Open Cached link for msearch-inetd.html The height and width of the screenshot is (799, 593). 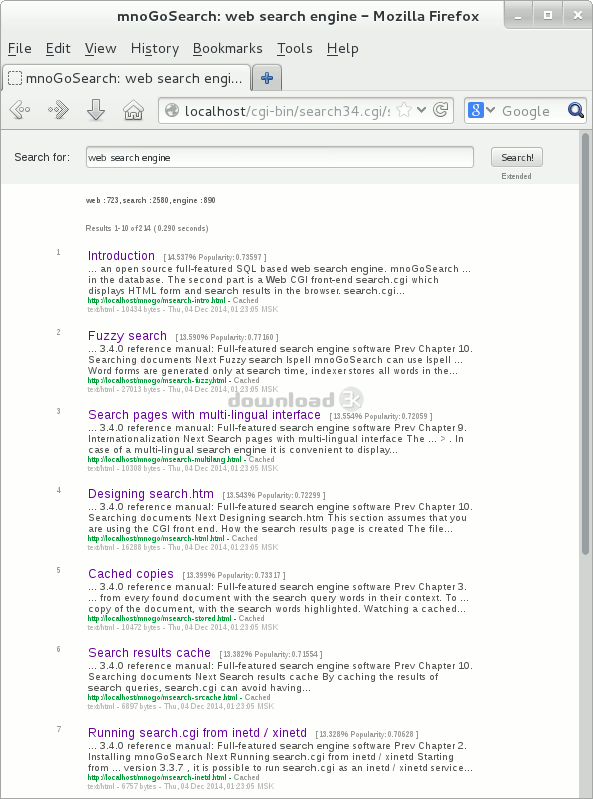(x=247, y=777)
